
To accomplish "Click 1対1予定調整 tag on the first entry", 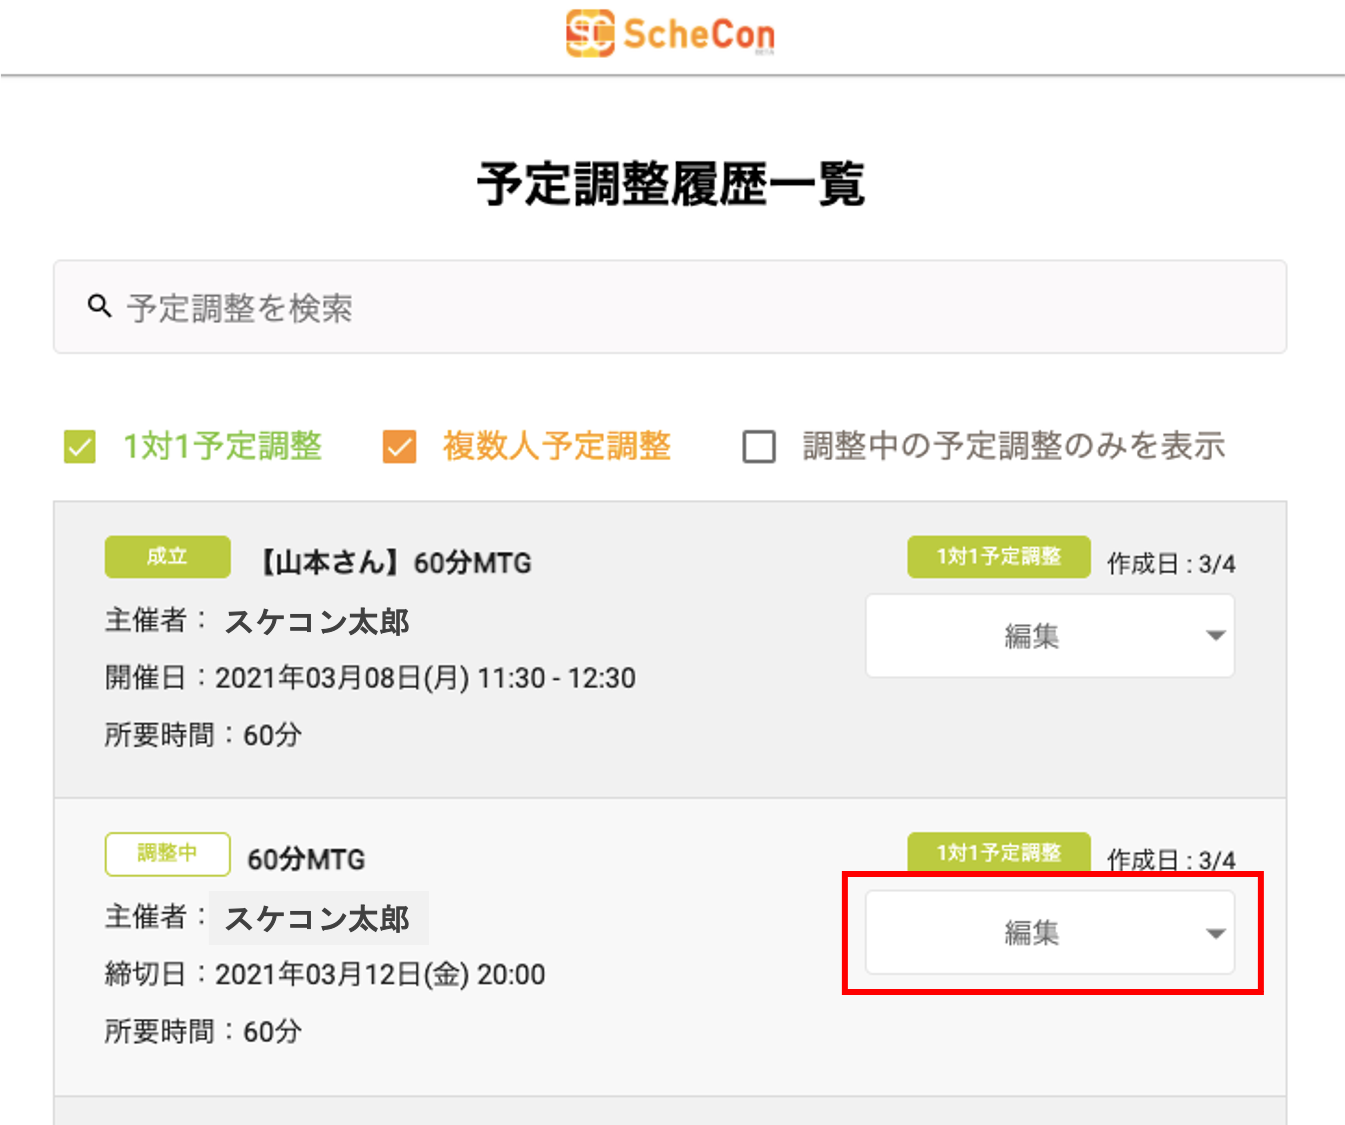I will [998, 557].
